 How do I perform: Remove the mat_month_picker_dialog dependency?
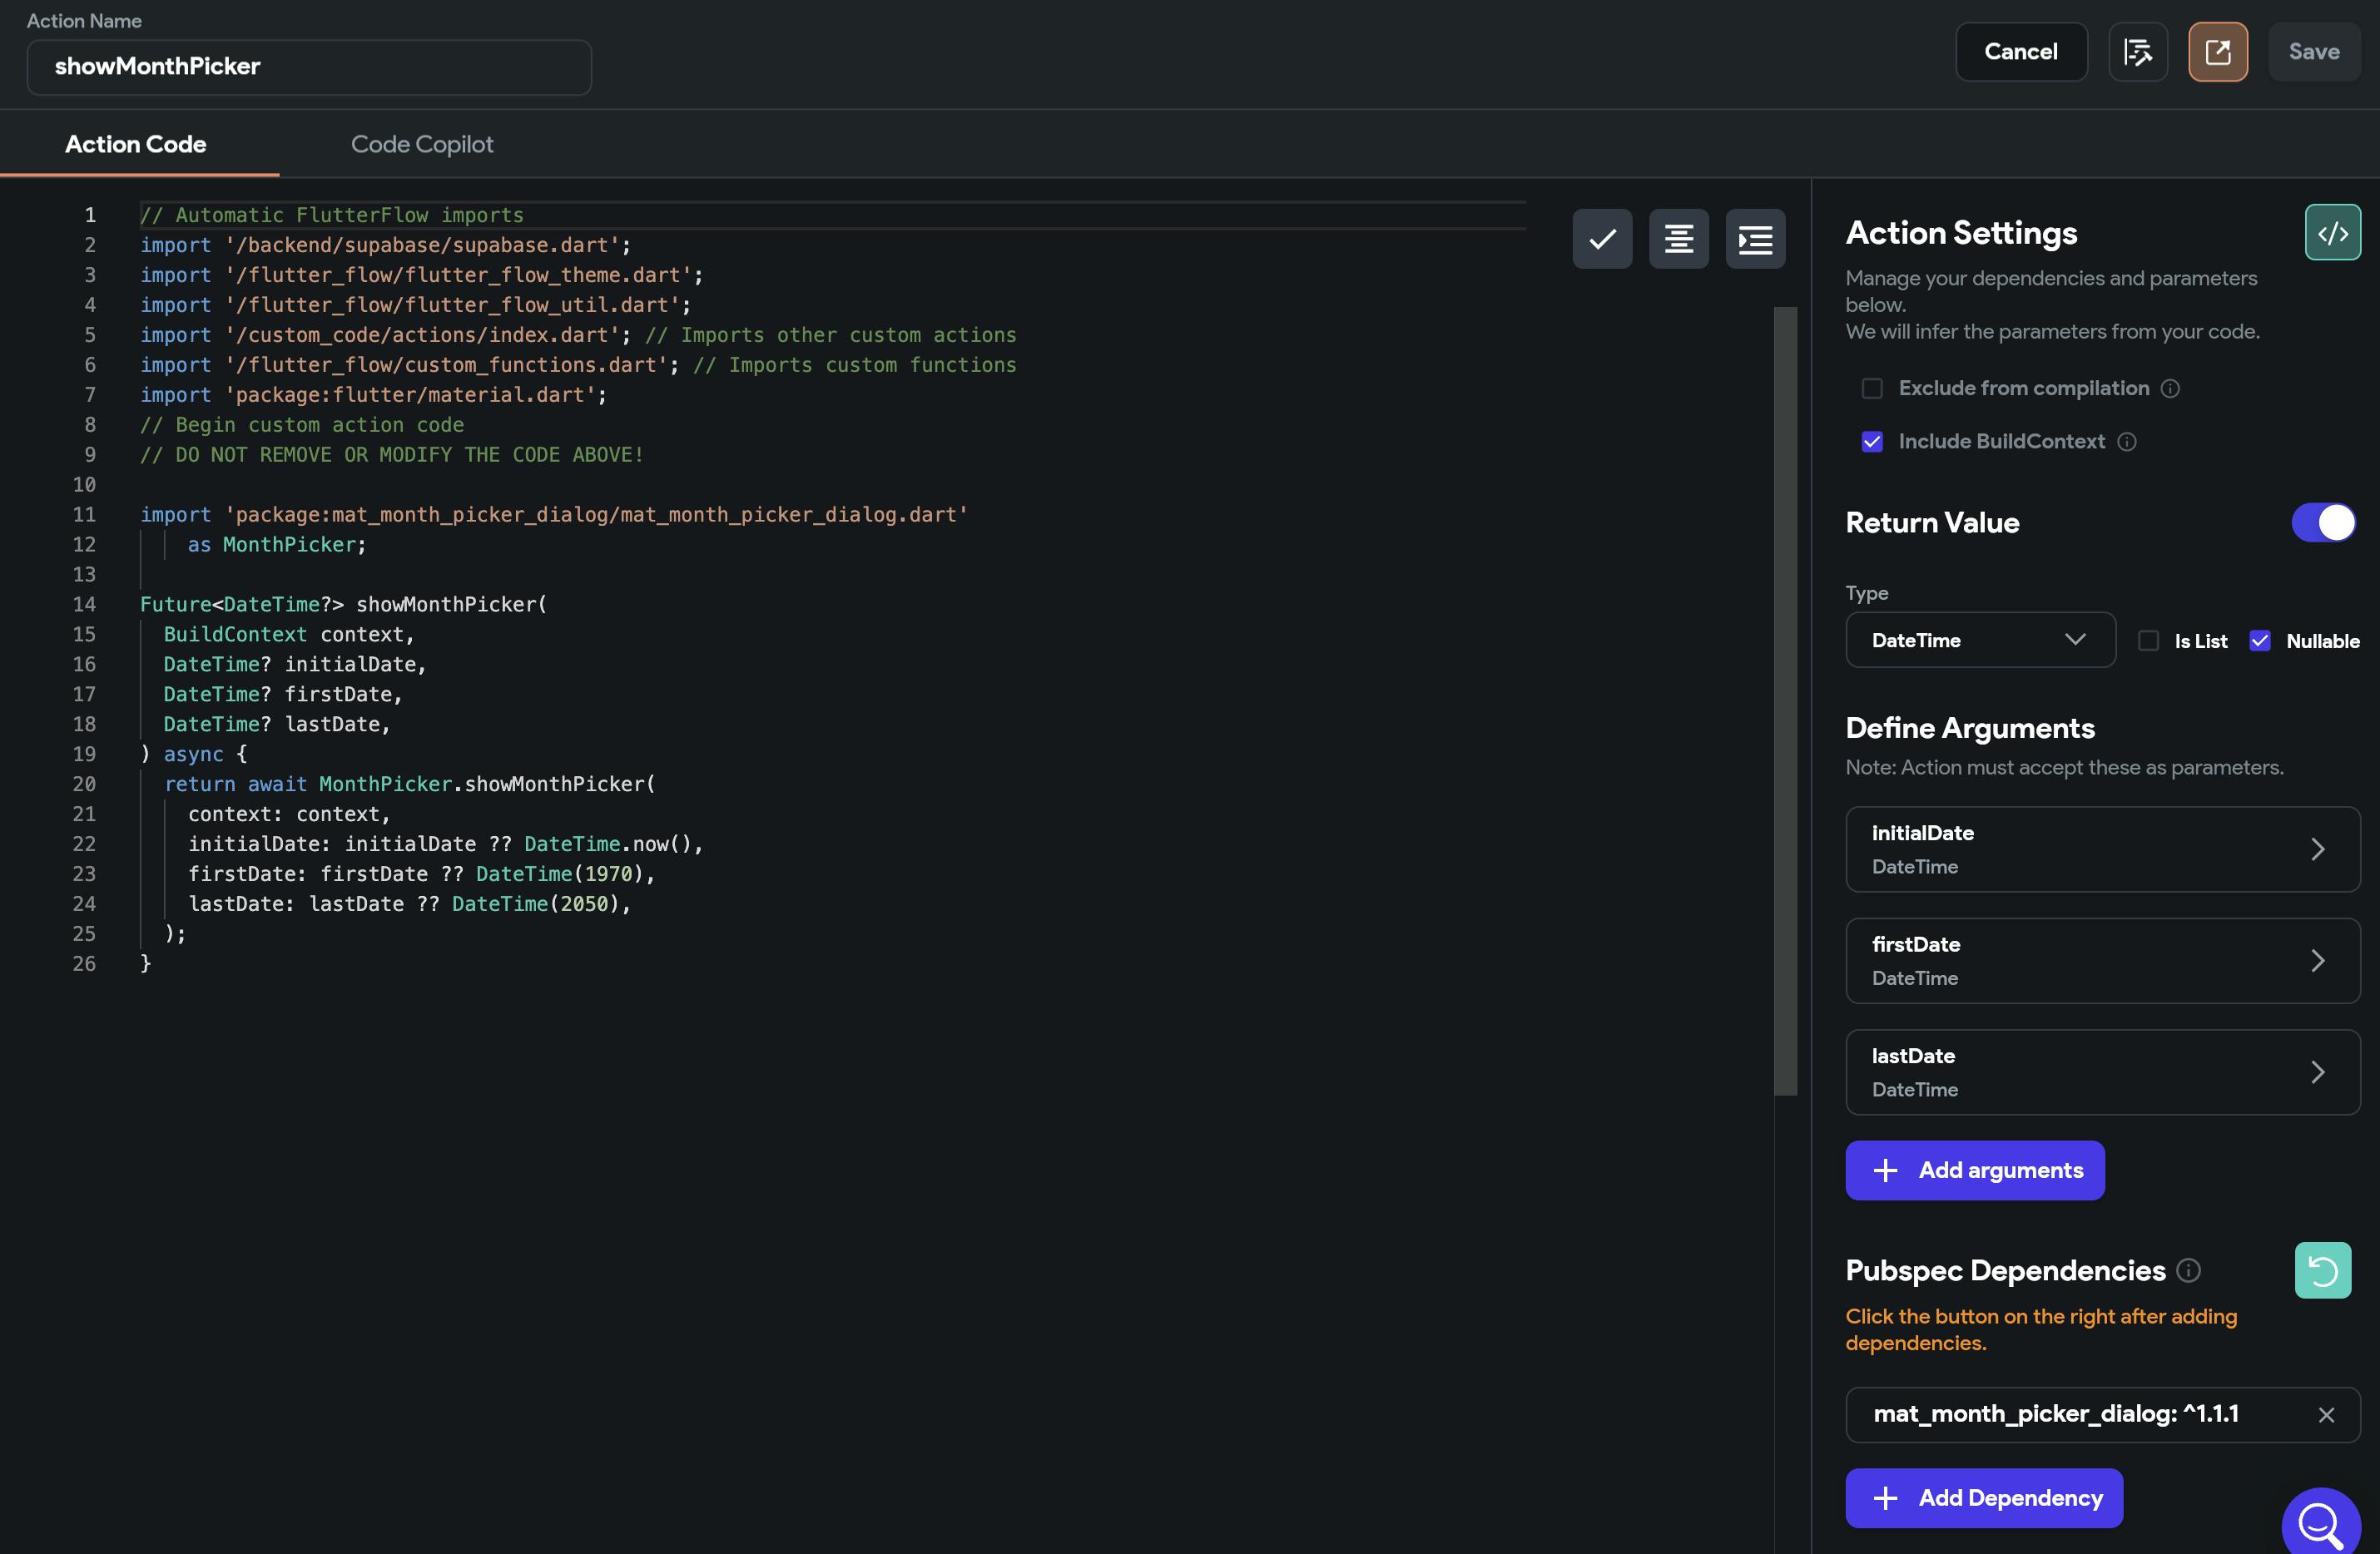[2326, 1414]
